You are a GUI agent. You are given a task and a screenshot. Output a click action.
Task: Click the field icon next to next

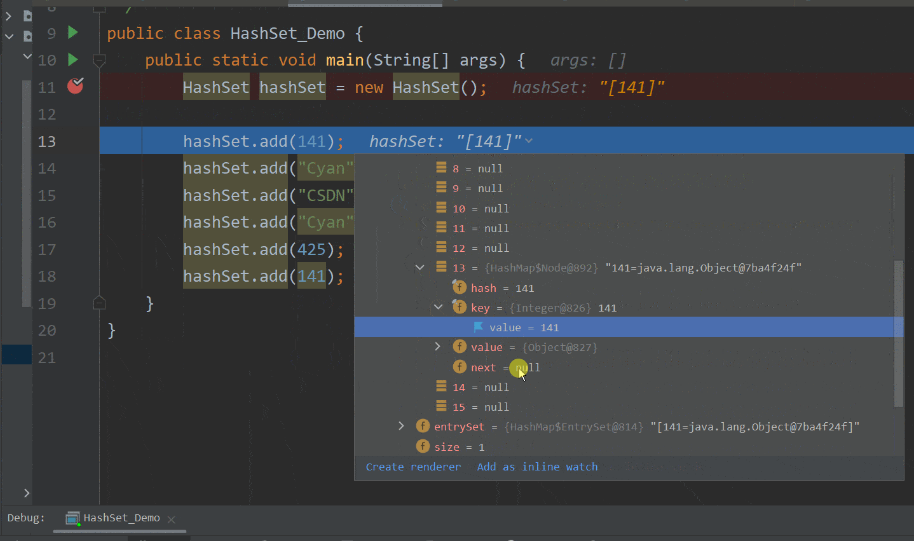click(x=459, y=367)
